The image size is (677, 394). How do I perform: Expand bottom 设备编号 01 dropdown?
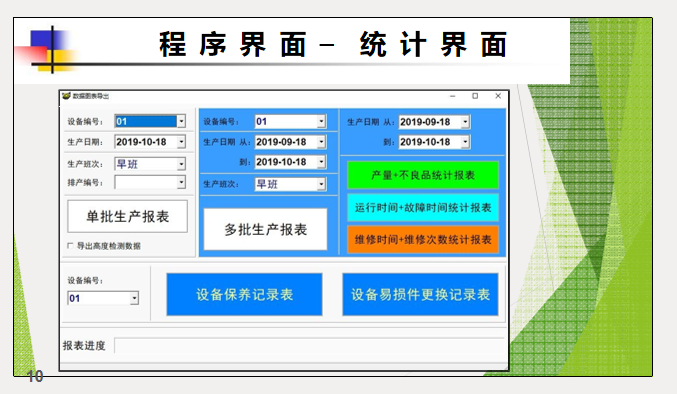click(134, 298)
